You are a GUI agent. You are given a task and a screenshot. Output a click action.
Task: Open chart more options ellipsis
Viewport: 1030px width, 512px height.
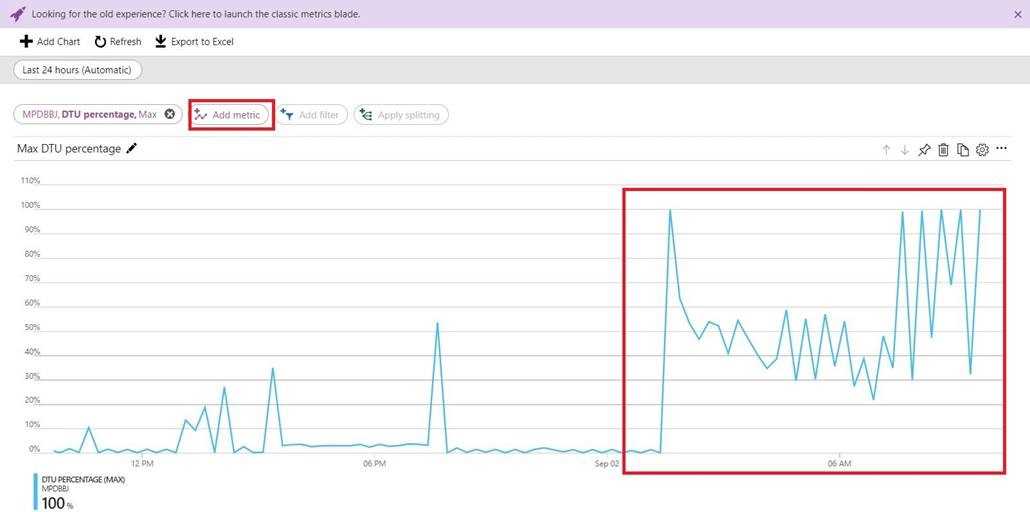pos(1001,149)
